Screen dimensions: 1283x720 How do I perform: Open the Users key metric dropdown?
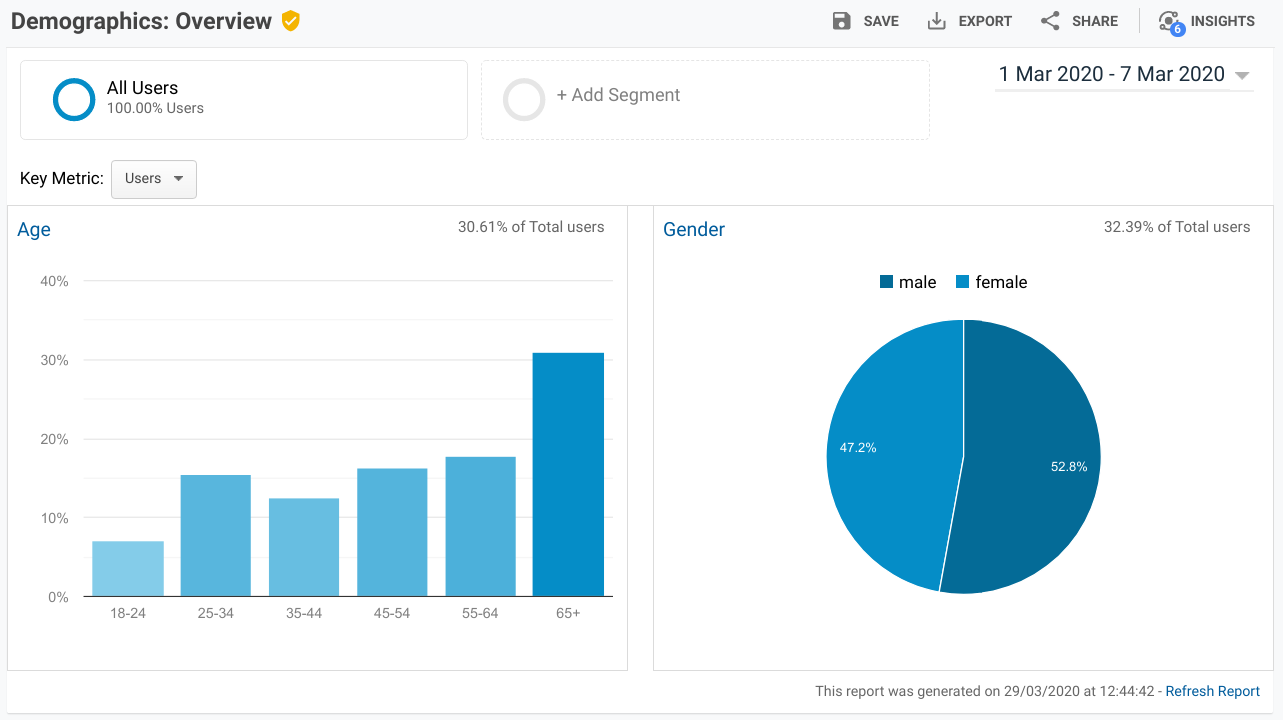click(x=154, y=179)
